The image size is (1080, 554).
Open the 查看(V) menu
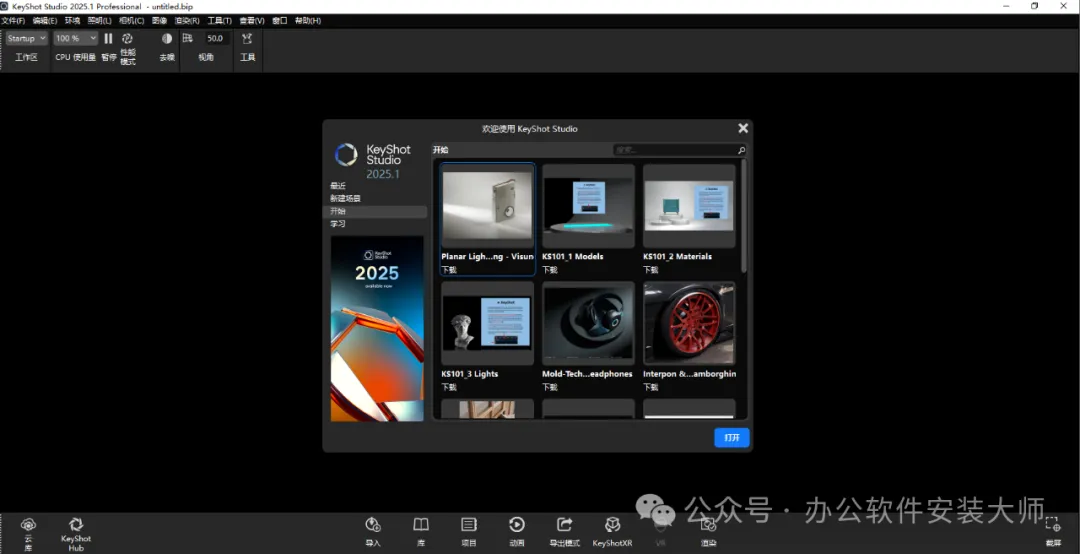[252, 21]
